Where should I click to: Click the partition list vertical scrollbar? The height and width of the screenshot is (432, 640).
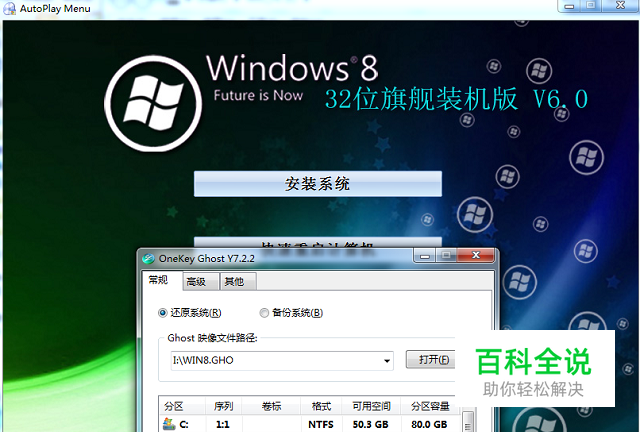(x=468, y=421)
